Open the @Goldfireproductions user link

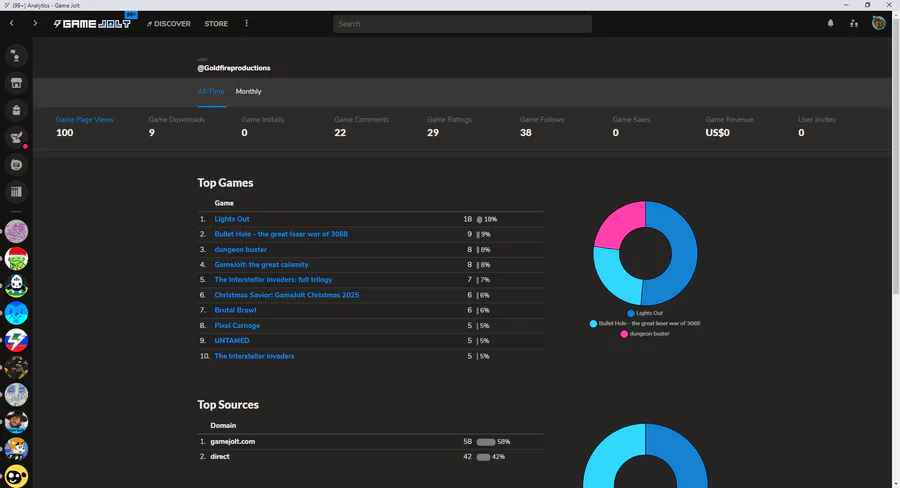point(234,68)
